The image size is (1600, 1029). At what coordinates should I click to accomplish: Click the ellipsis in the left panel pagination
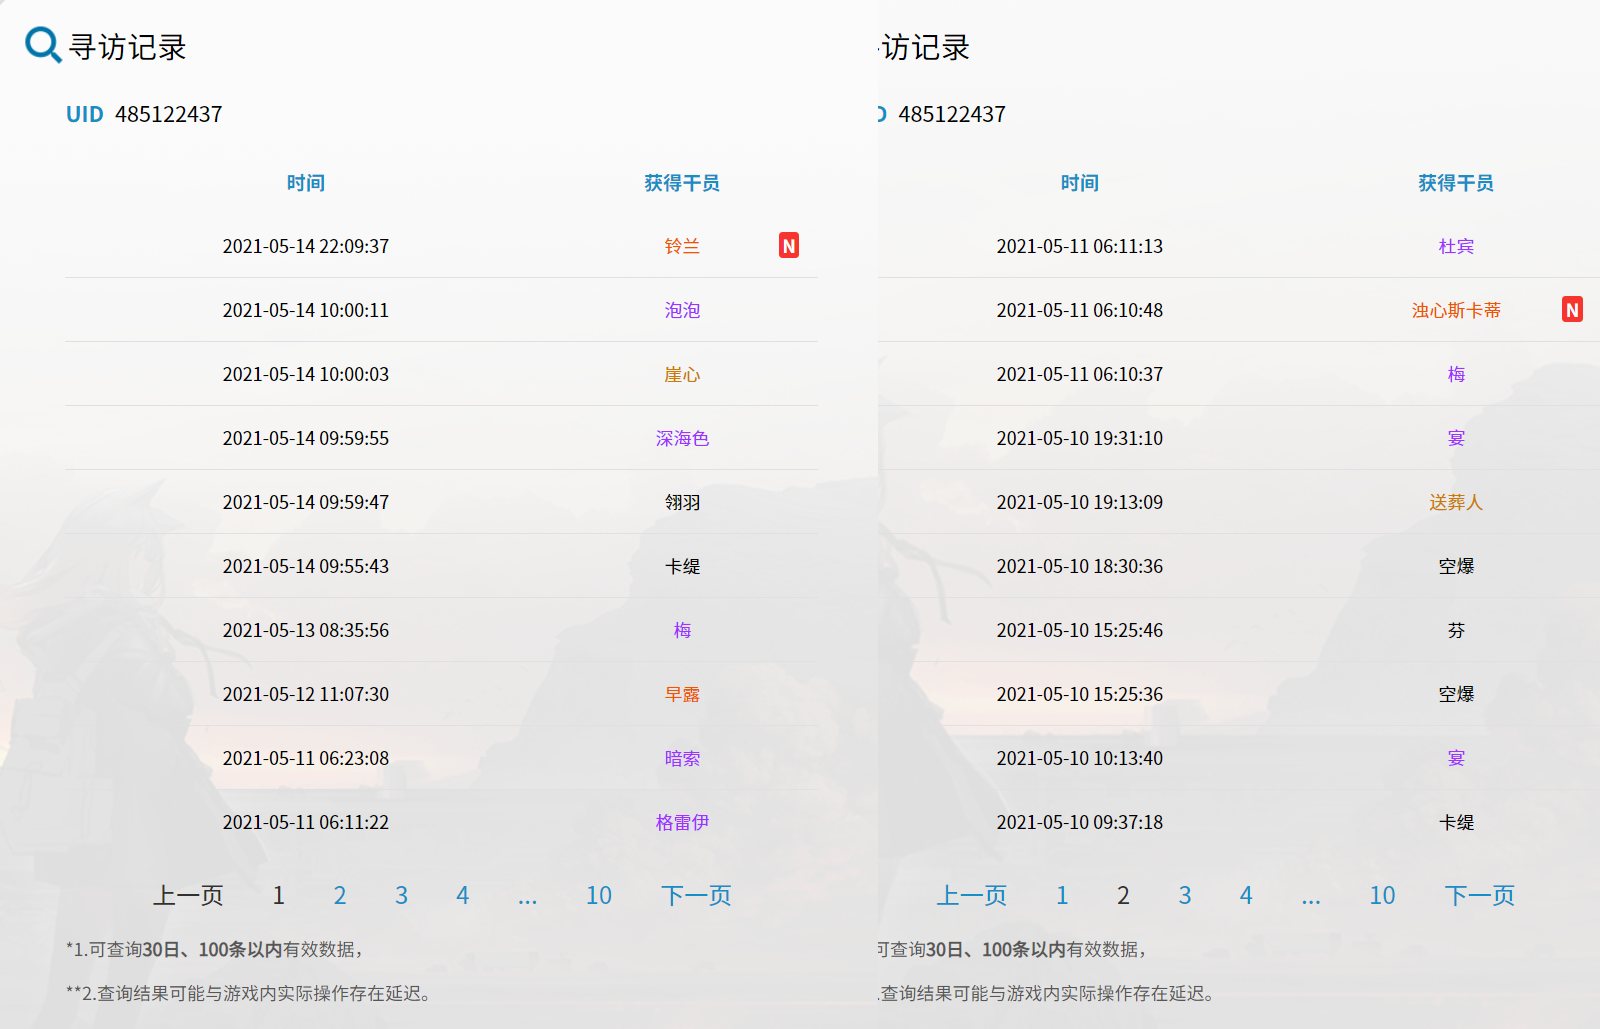click(528, 899)
